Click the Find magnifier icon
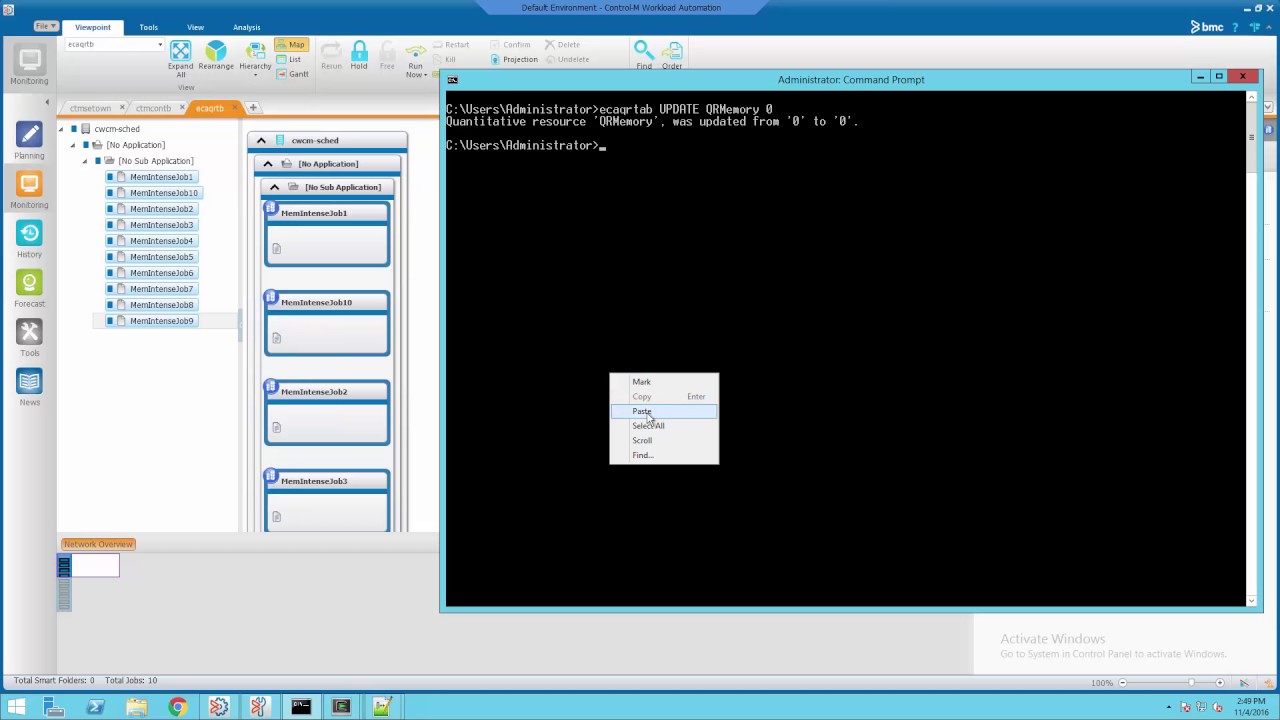This screenshot has width=1280, height=720. click(x=644, y=51)
